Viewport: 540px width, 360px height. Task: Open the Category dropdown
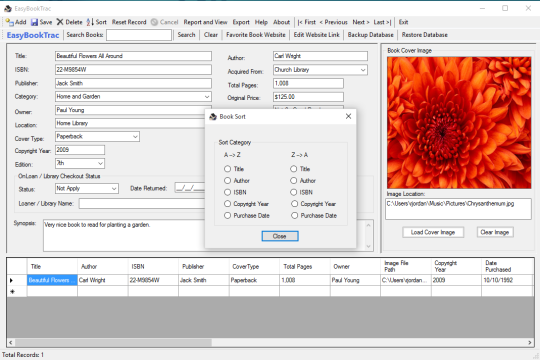tap(207, 97)
